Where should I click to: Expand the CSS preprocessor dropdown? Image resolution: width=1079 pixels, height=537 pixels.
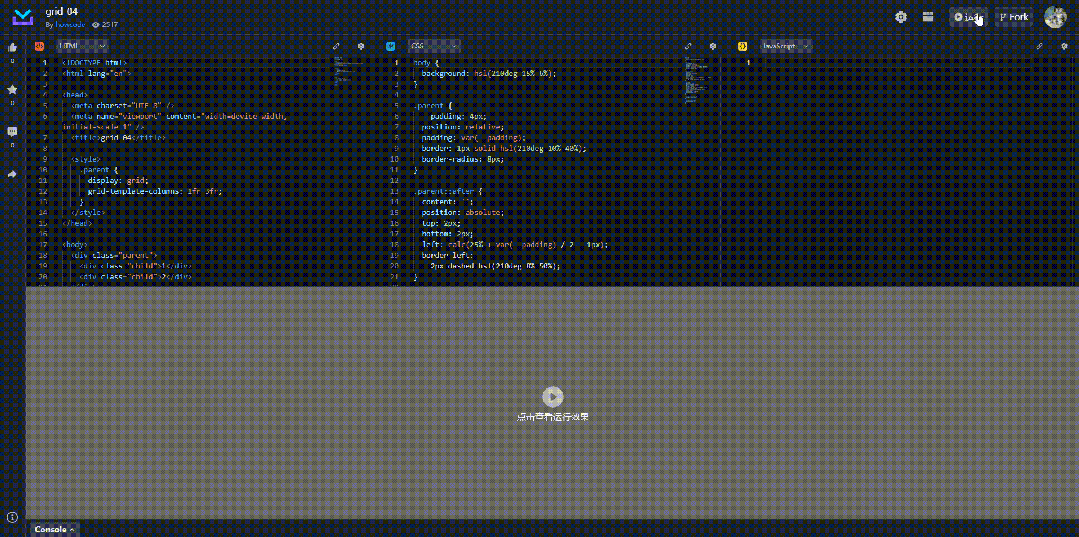click(434, 46)
